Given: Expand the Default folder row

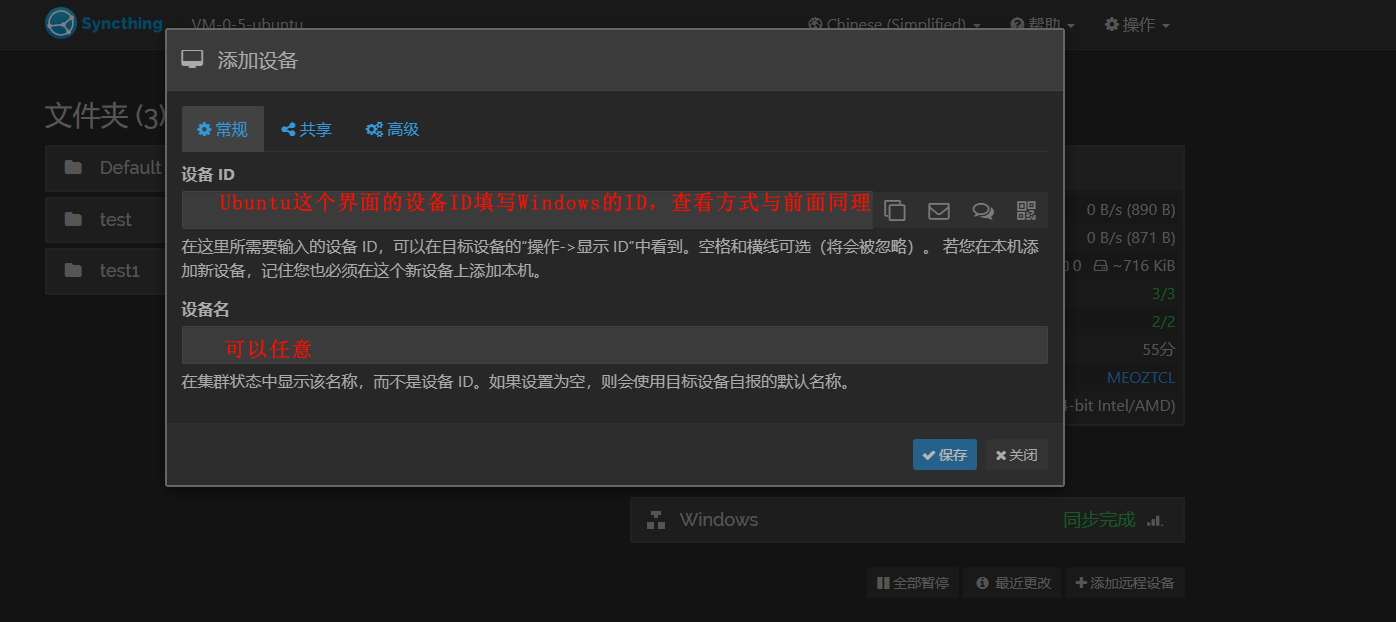Looking at the screenshot, I should pos(106,167).
